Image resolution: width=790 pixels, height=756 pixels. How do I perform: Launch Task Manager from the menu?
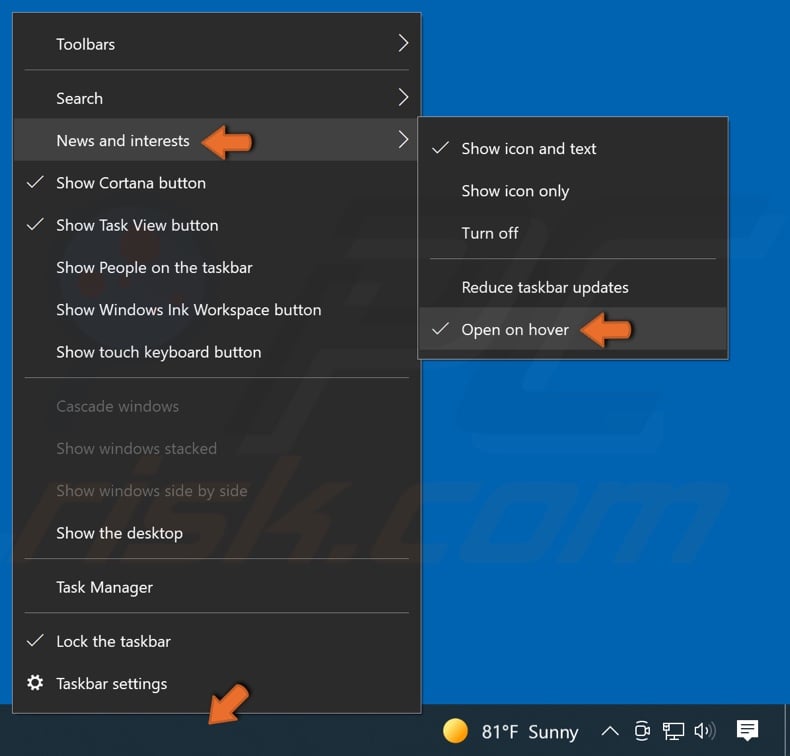click(x=217, y=587)
